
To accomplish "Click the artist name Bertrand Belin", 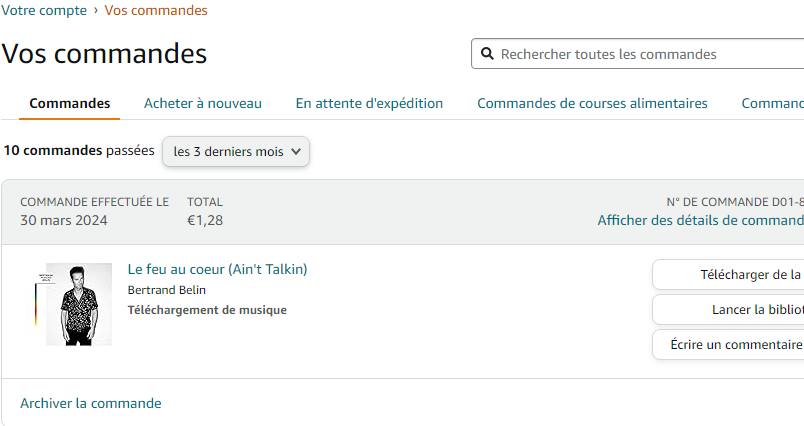I will (x=167, y=290).
